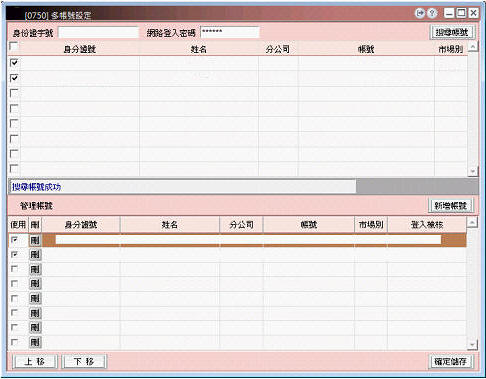Toggle 使用 checkbox on second lower row
Image resolution: width=486 pixels, height=379 pixels.
point(14,254)
